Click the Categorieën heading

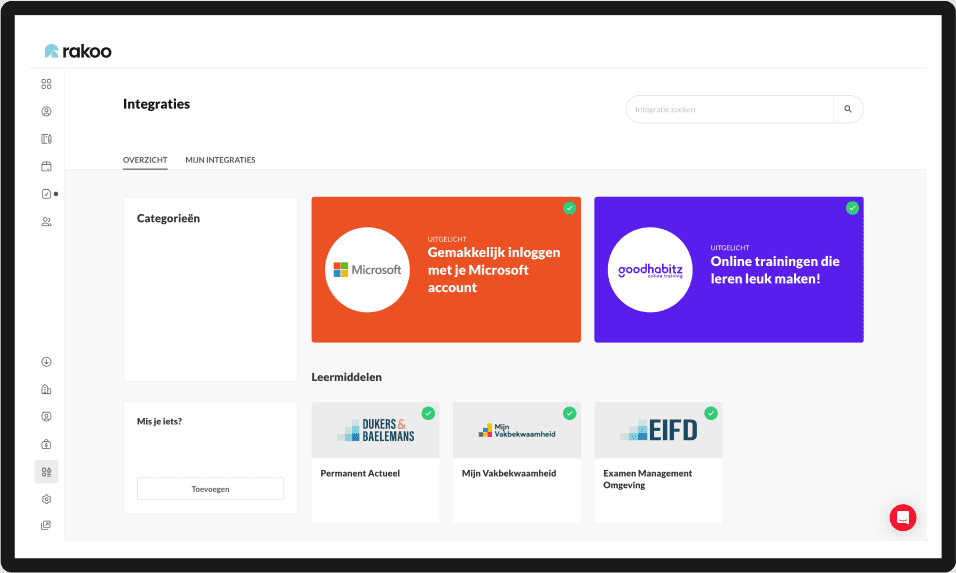click(x=168, y=218)
